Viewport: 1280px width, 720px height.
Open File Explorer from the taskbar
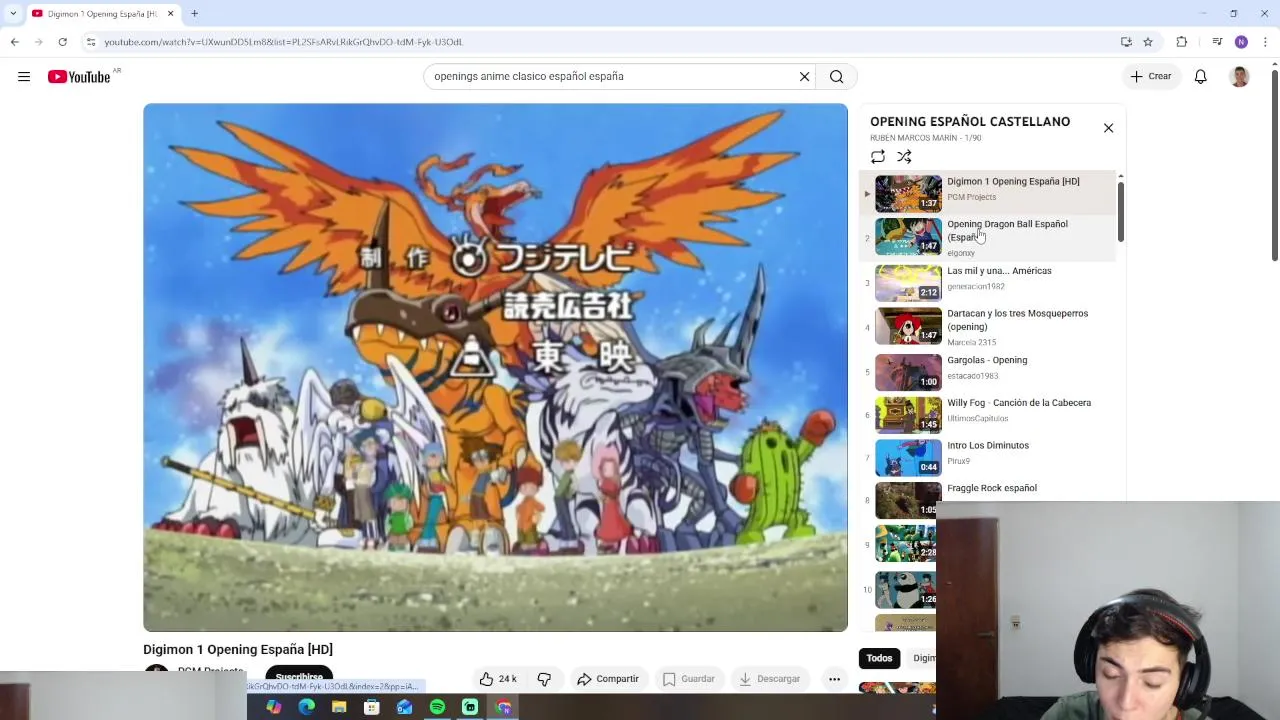(x=339, y=707)
